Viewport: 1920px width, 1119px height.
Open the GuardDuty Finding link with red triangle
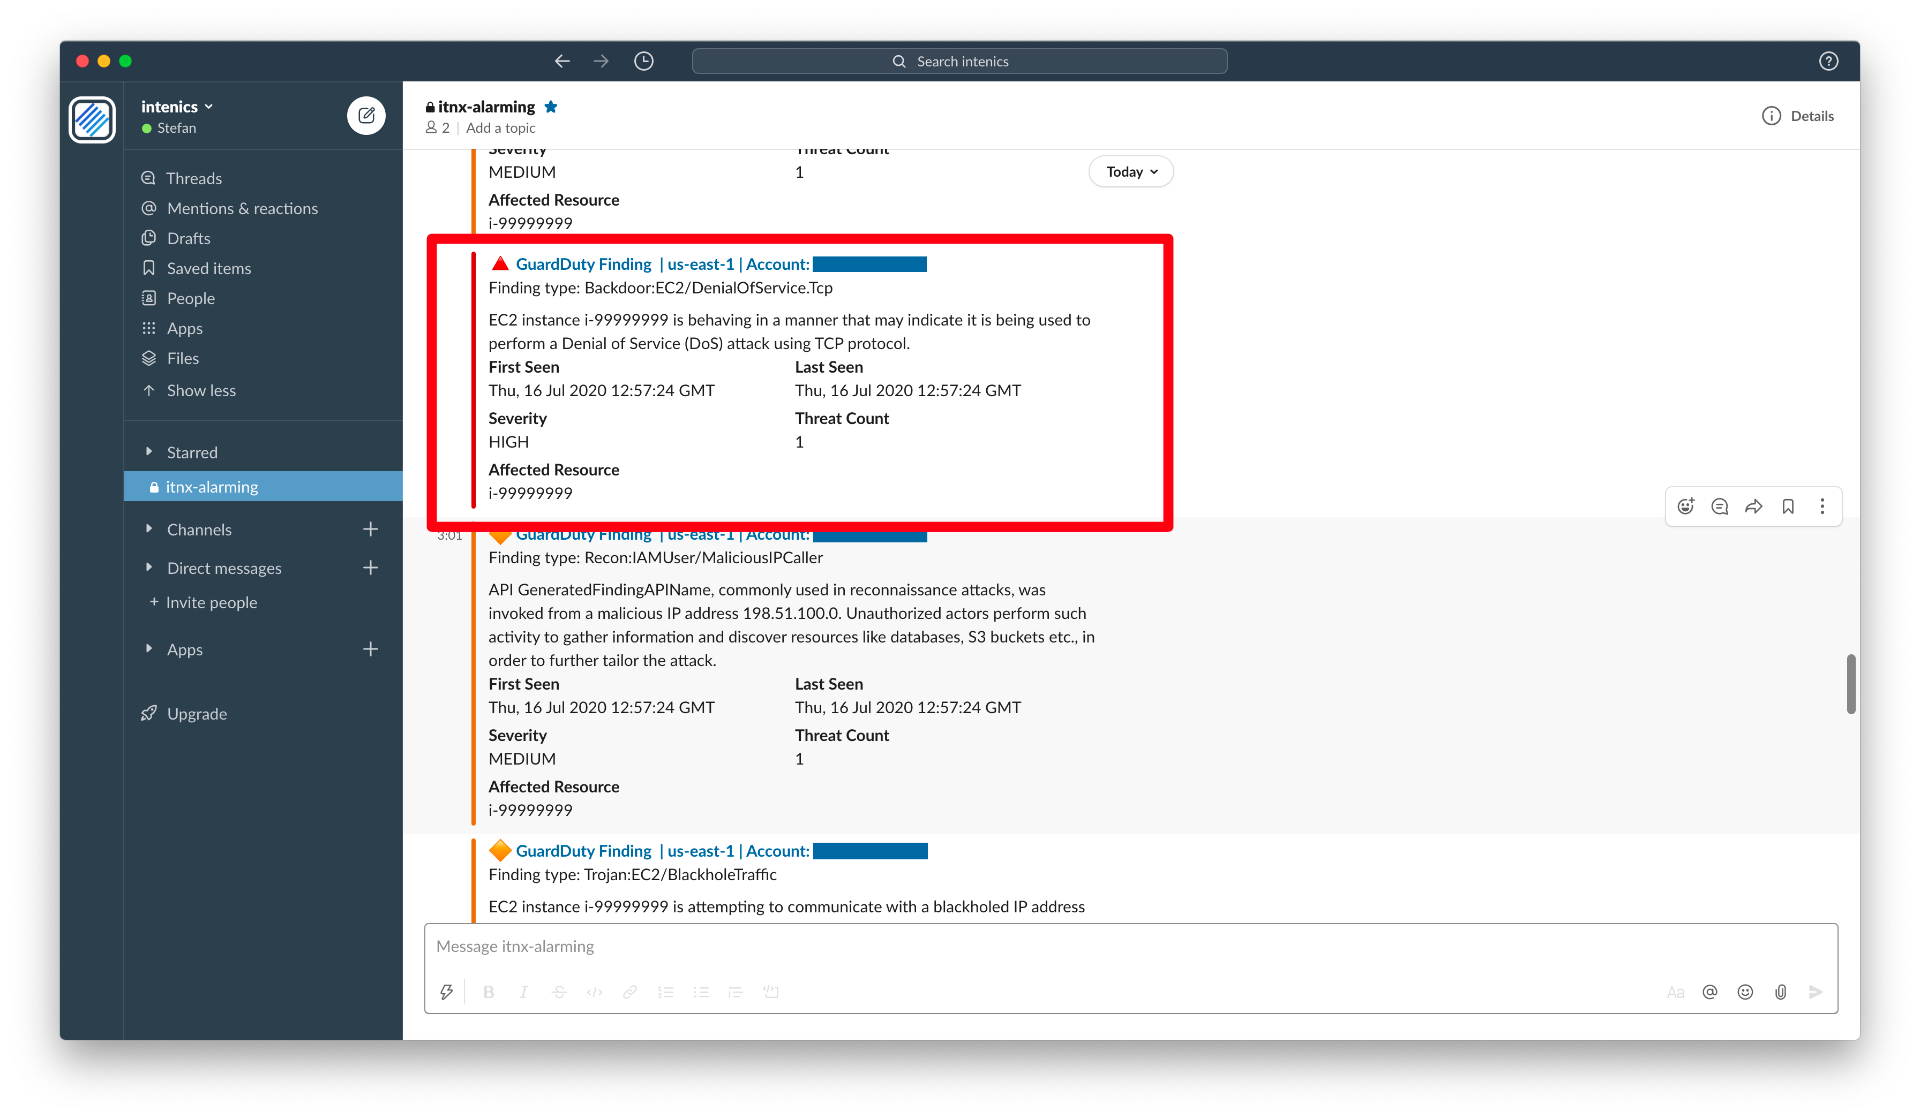tap(583, 264)
